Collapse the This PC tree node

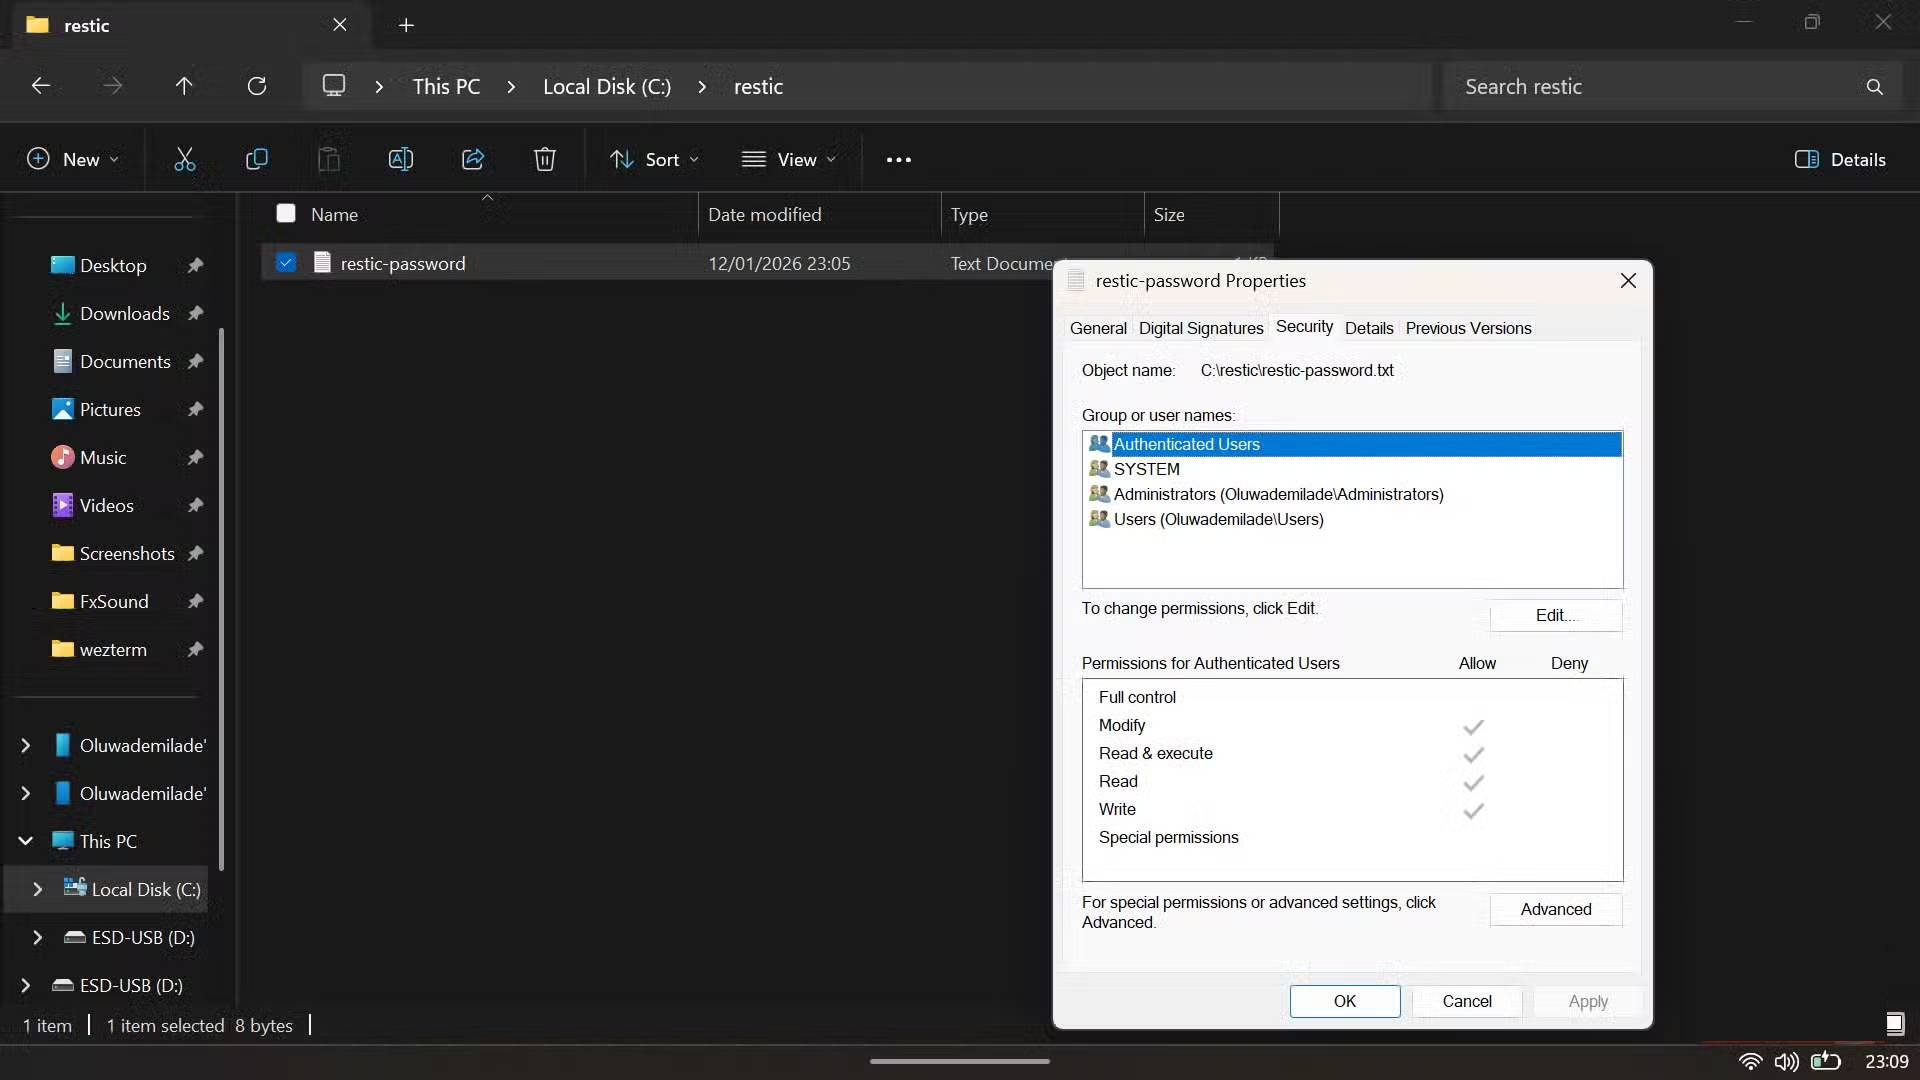pos(26,841)
